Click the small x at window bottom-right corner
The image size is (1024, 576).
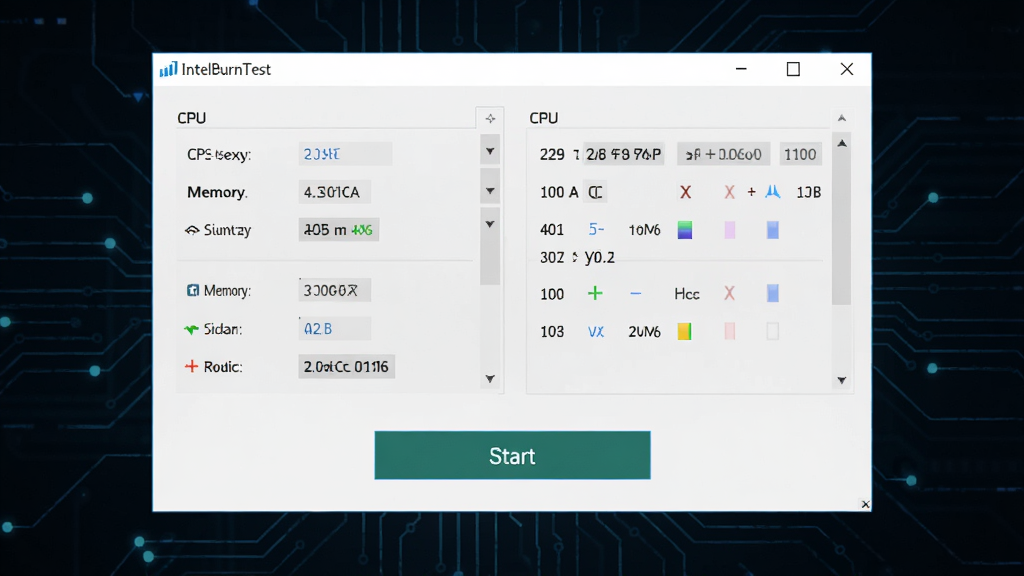click(x=865, y=504)
